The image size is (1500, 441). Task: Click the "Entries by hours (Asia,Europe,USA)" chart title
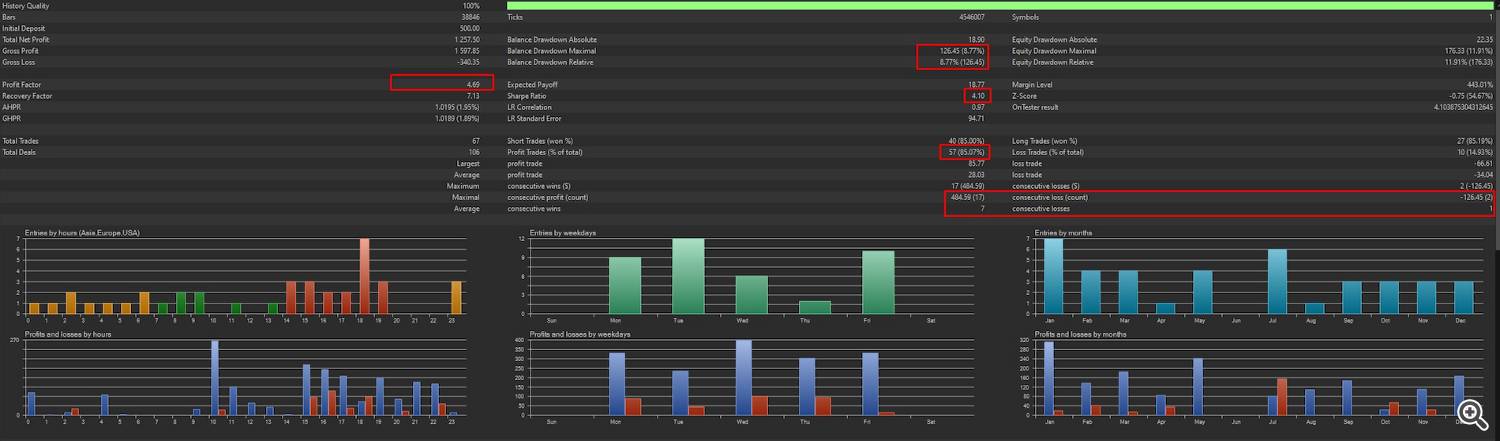[82, 233]
